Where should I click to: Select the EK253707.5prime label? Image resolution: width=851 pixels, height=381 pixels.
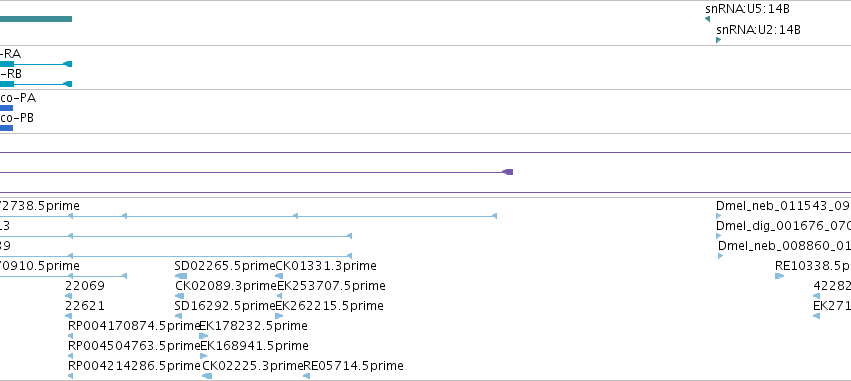point(331,286)
